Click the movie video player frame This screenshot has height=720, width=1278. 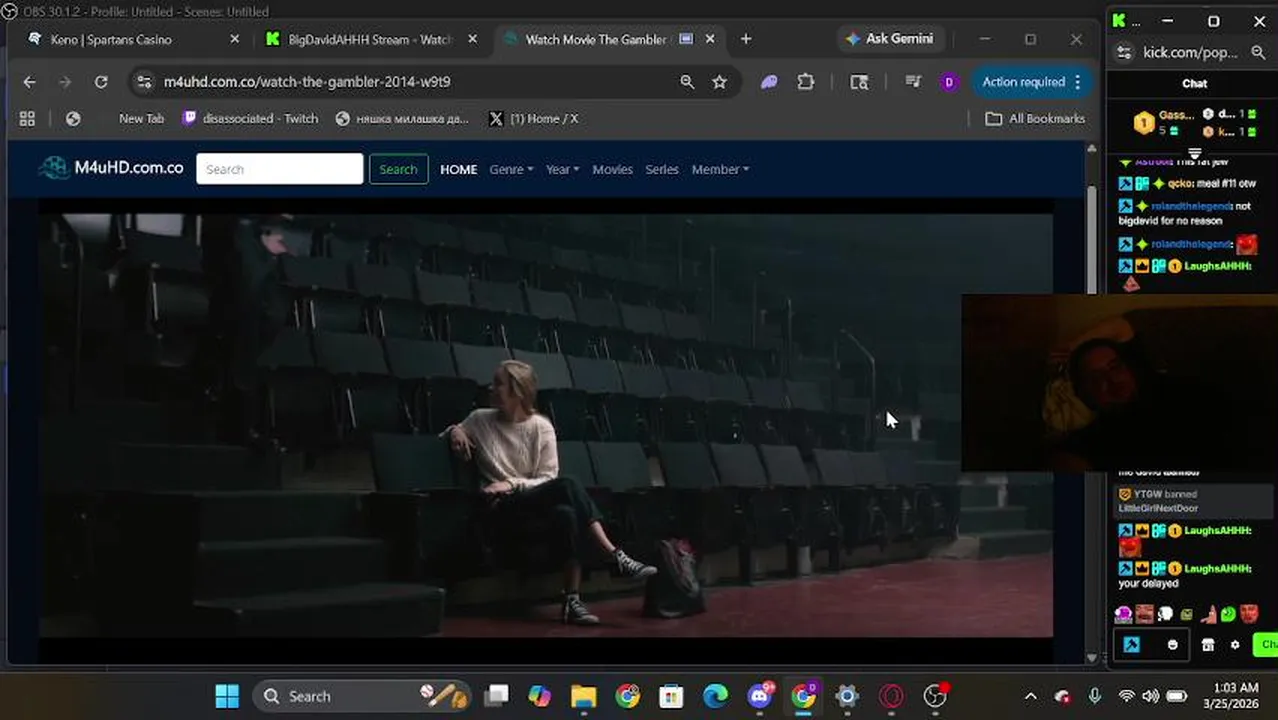point(545,425)
